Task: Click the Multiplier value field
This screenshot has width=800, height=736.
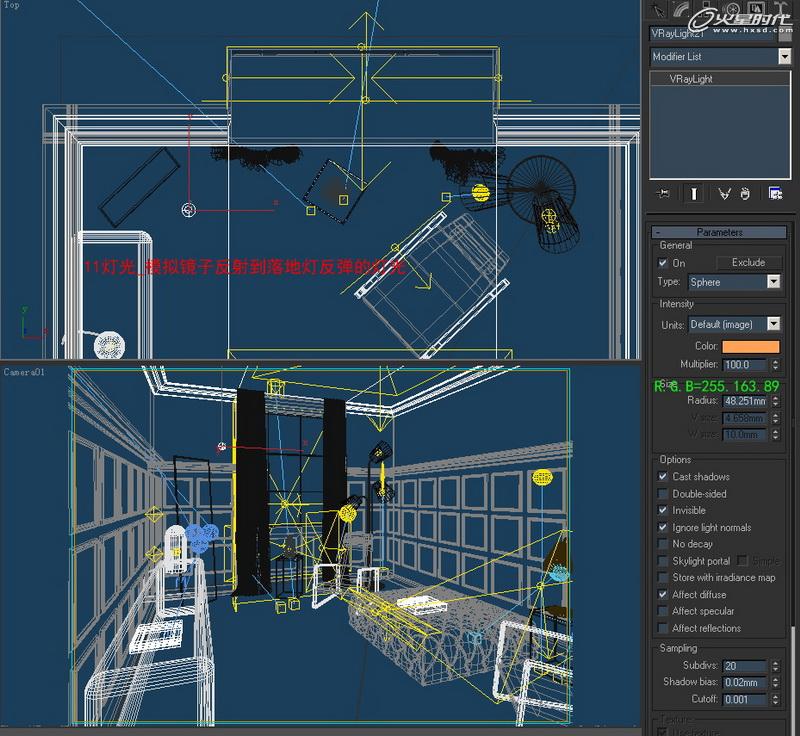Action: (744, 365)
